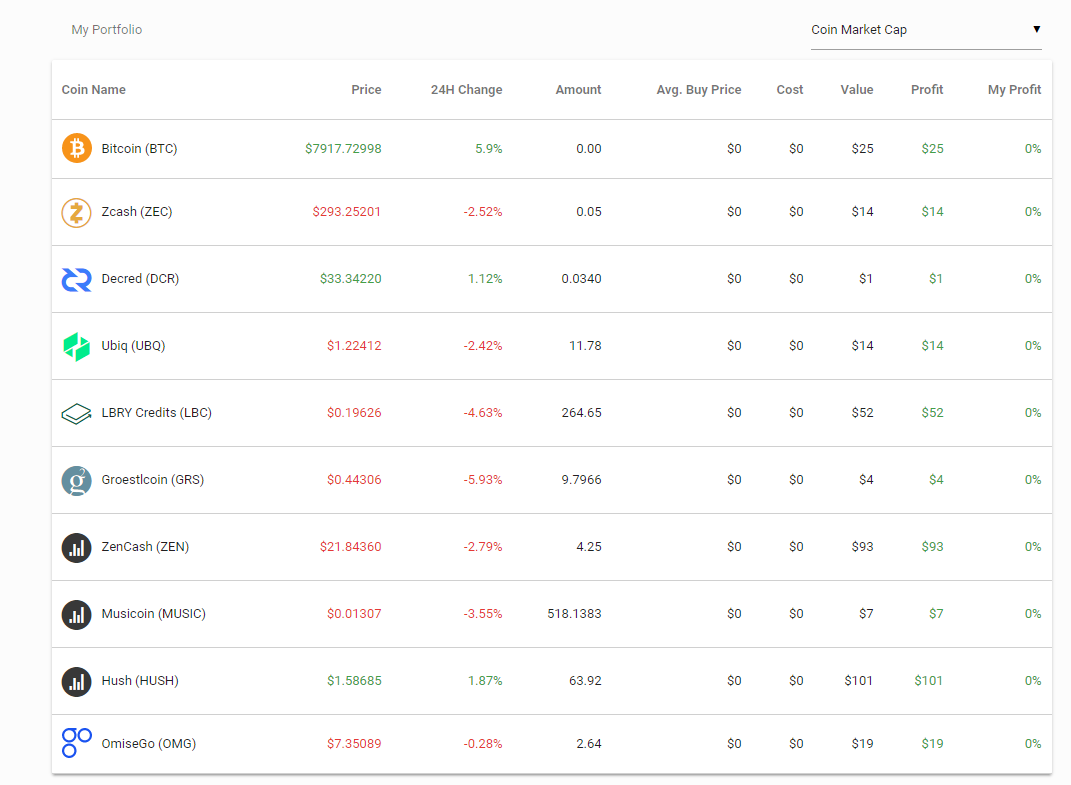The image size is (1071, 785).
Task: Click the My Profit column header
Action: [x=1014, y=89]
